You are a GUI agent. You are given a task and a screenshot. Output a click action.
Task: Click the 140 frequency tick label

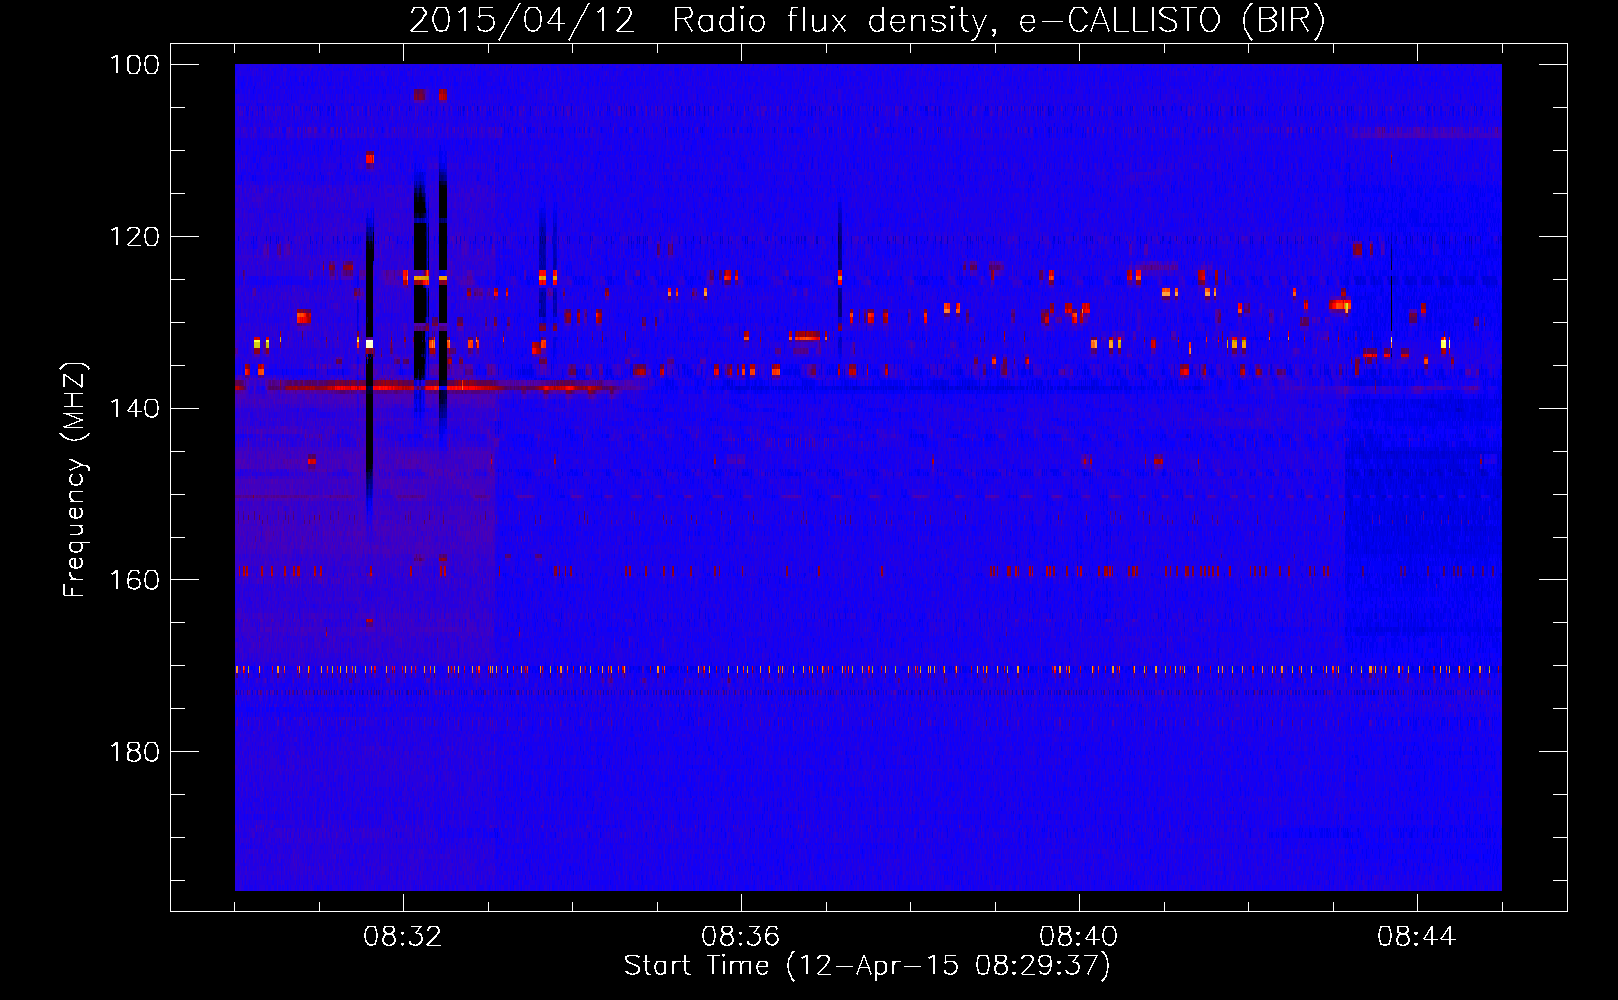[135, 408]
